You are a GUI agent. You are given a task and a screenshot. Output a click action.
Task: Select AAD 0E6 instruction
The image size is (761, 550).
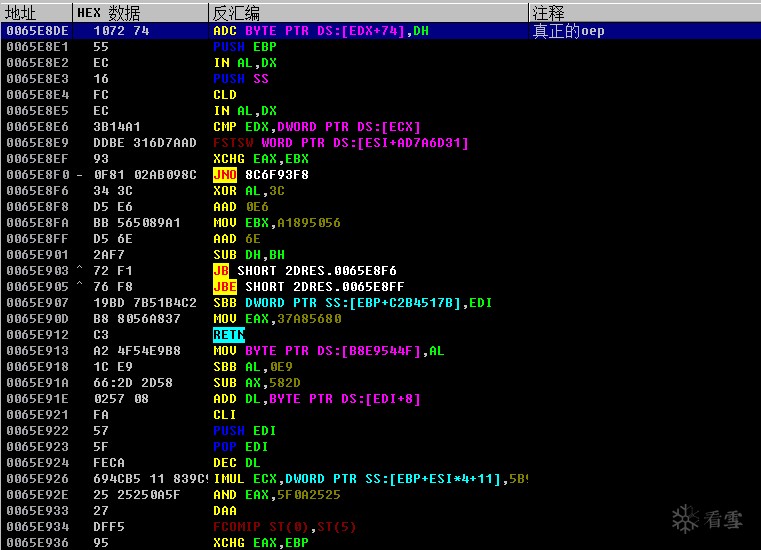pyautogui.click(x=241, y=207)
